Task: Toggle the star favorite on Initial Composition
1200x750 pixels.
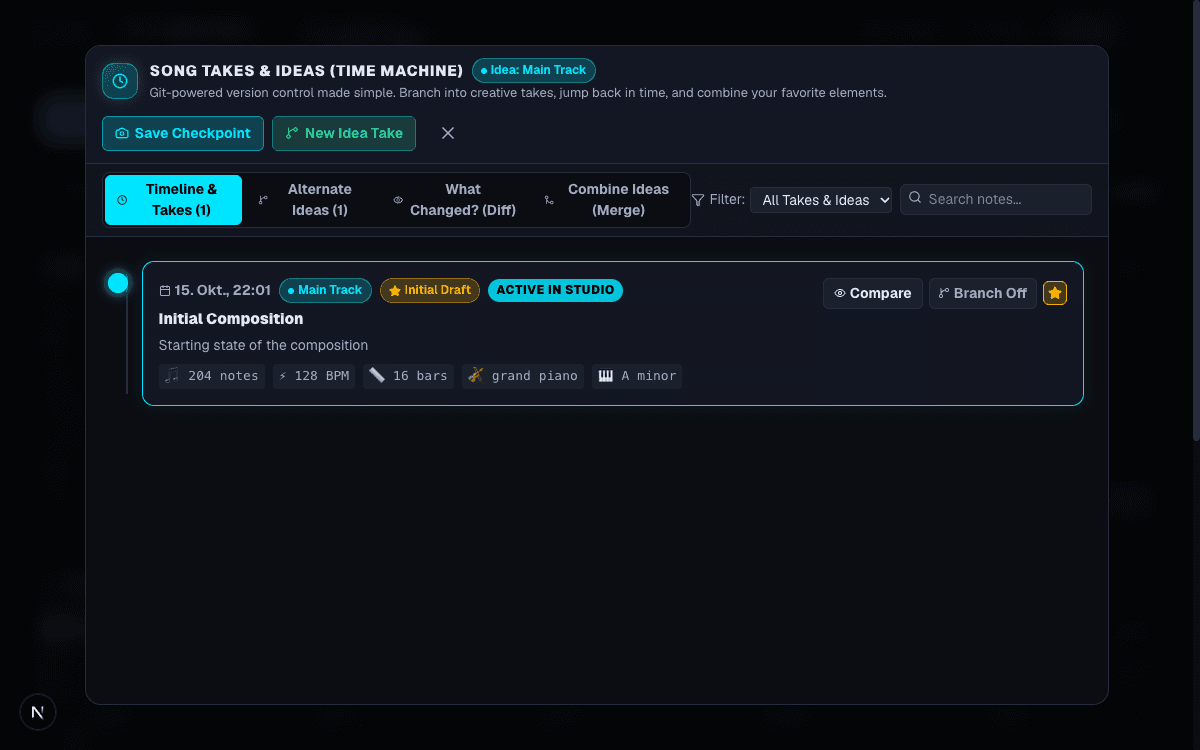Action: point(1055,293)
